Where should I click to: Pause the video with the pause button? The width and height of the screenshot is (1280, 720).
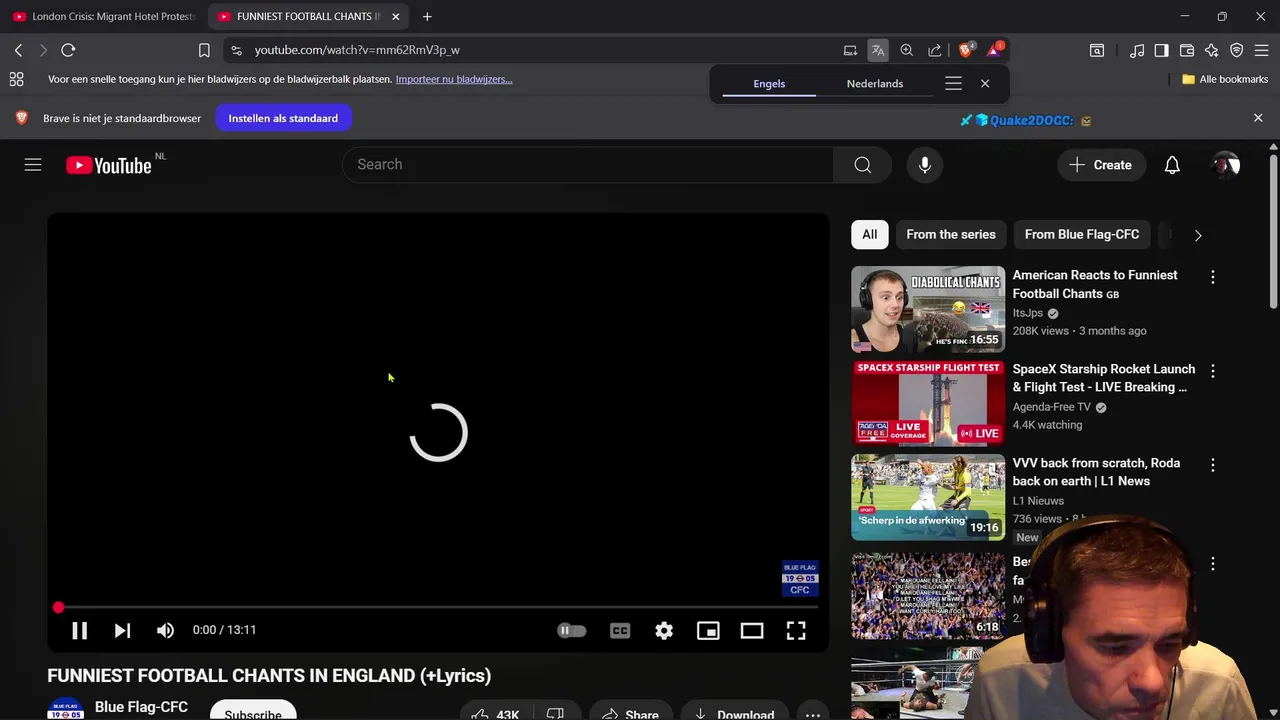79,630
